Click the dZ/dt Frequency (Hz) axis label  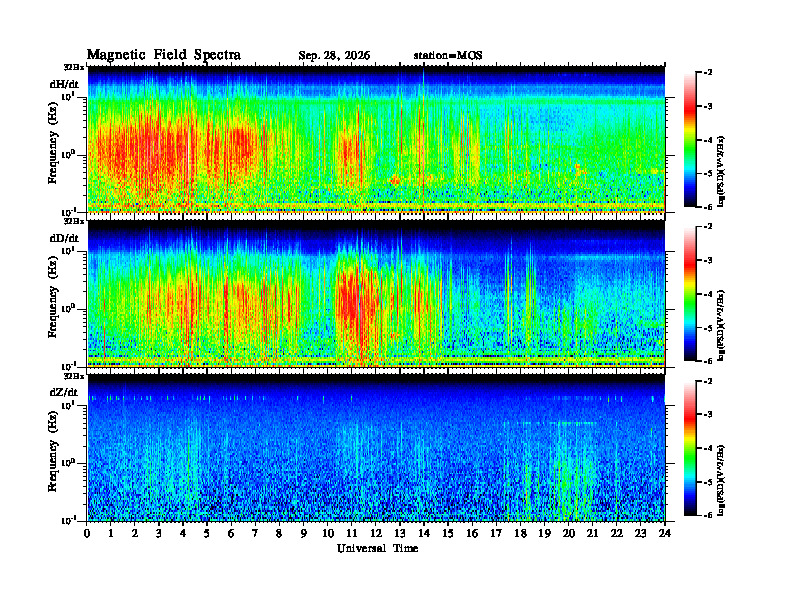click(x=53, y=465)
